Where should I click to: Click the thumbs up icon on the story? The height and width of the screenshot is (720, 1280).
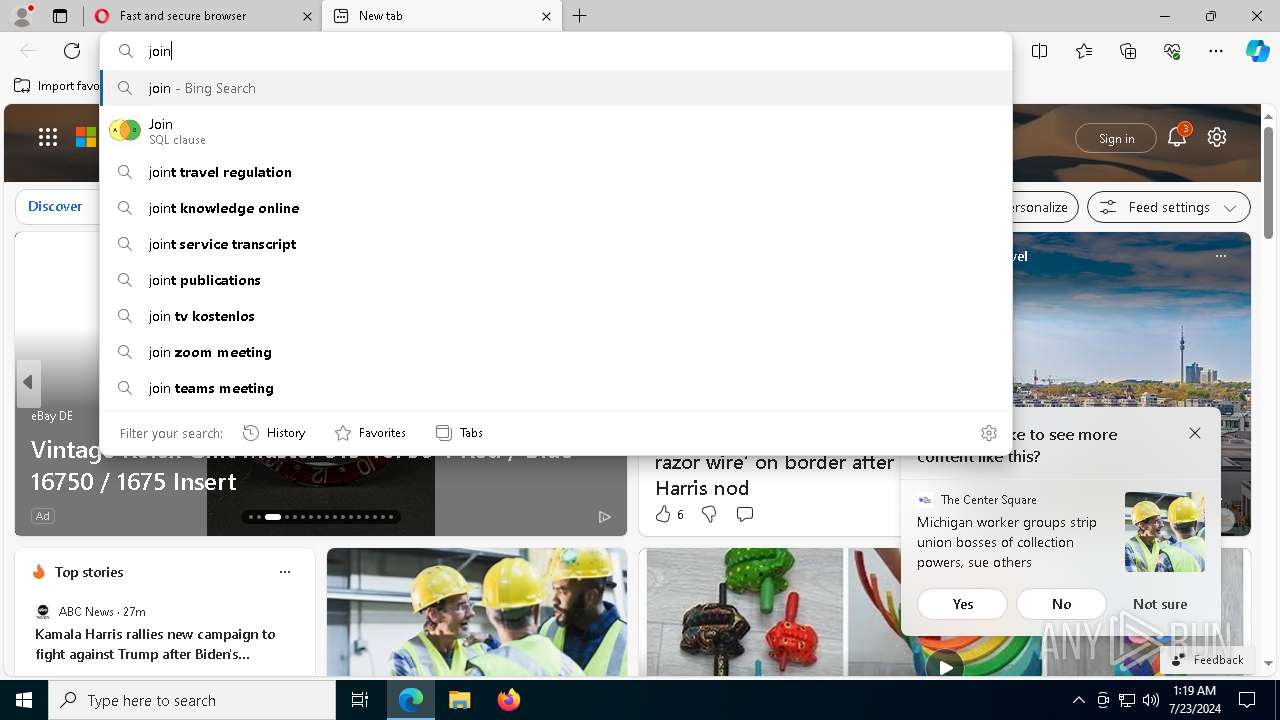pyautogui.click(x=662, y=514)
